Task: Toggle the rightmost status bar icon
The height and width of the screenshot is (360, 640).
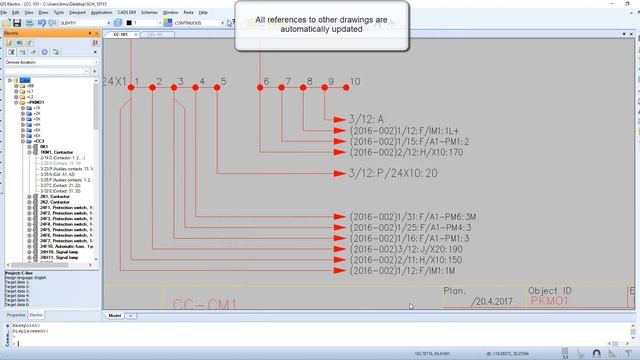Action: click(629, 353)
